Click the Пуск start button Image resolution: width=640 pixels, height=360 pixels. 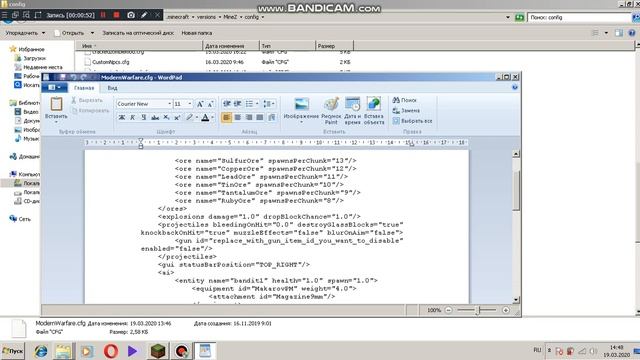click(13, 351)
